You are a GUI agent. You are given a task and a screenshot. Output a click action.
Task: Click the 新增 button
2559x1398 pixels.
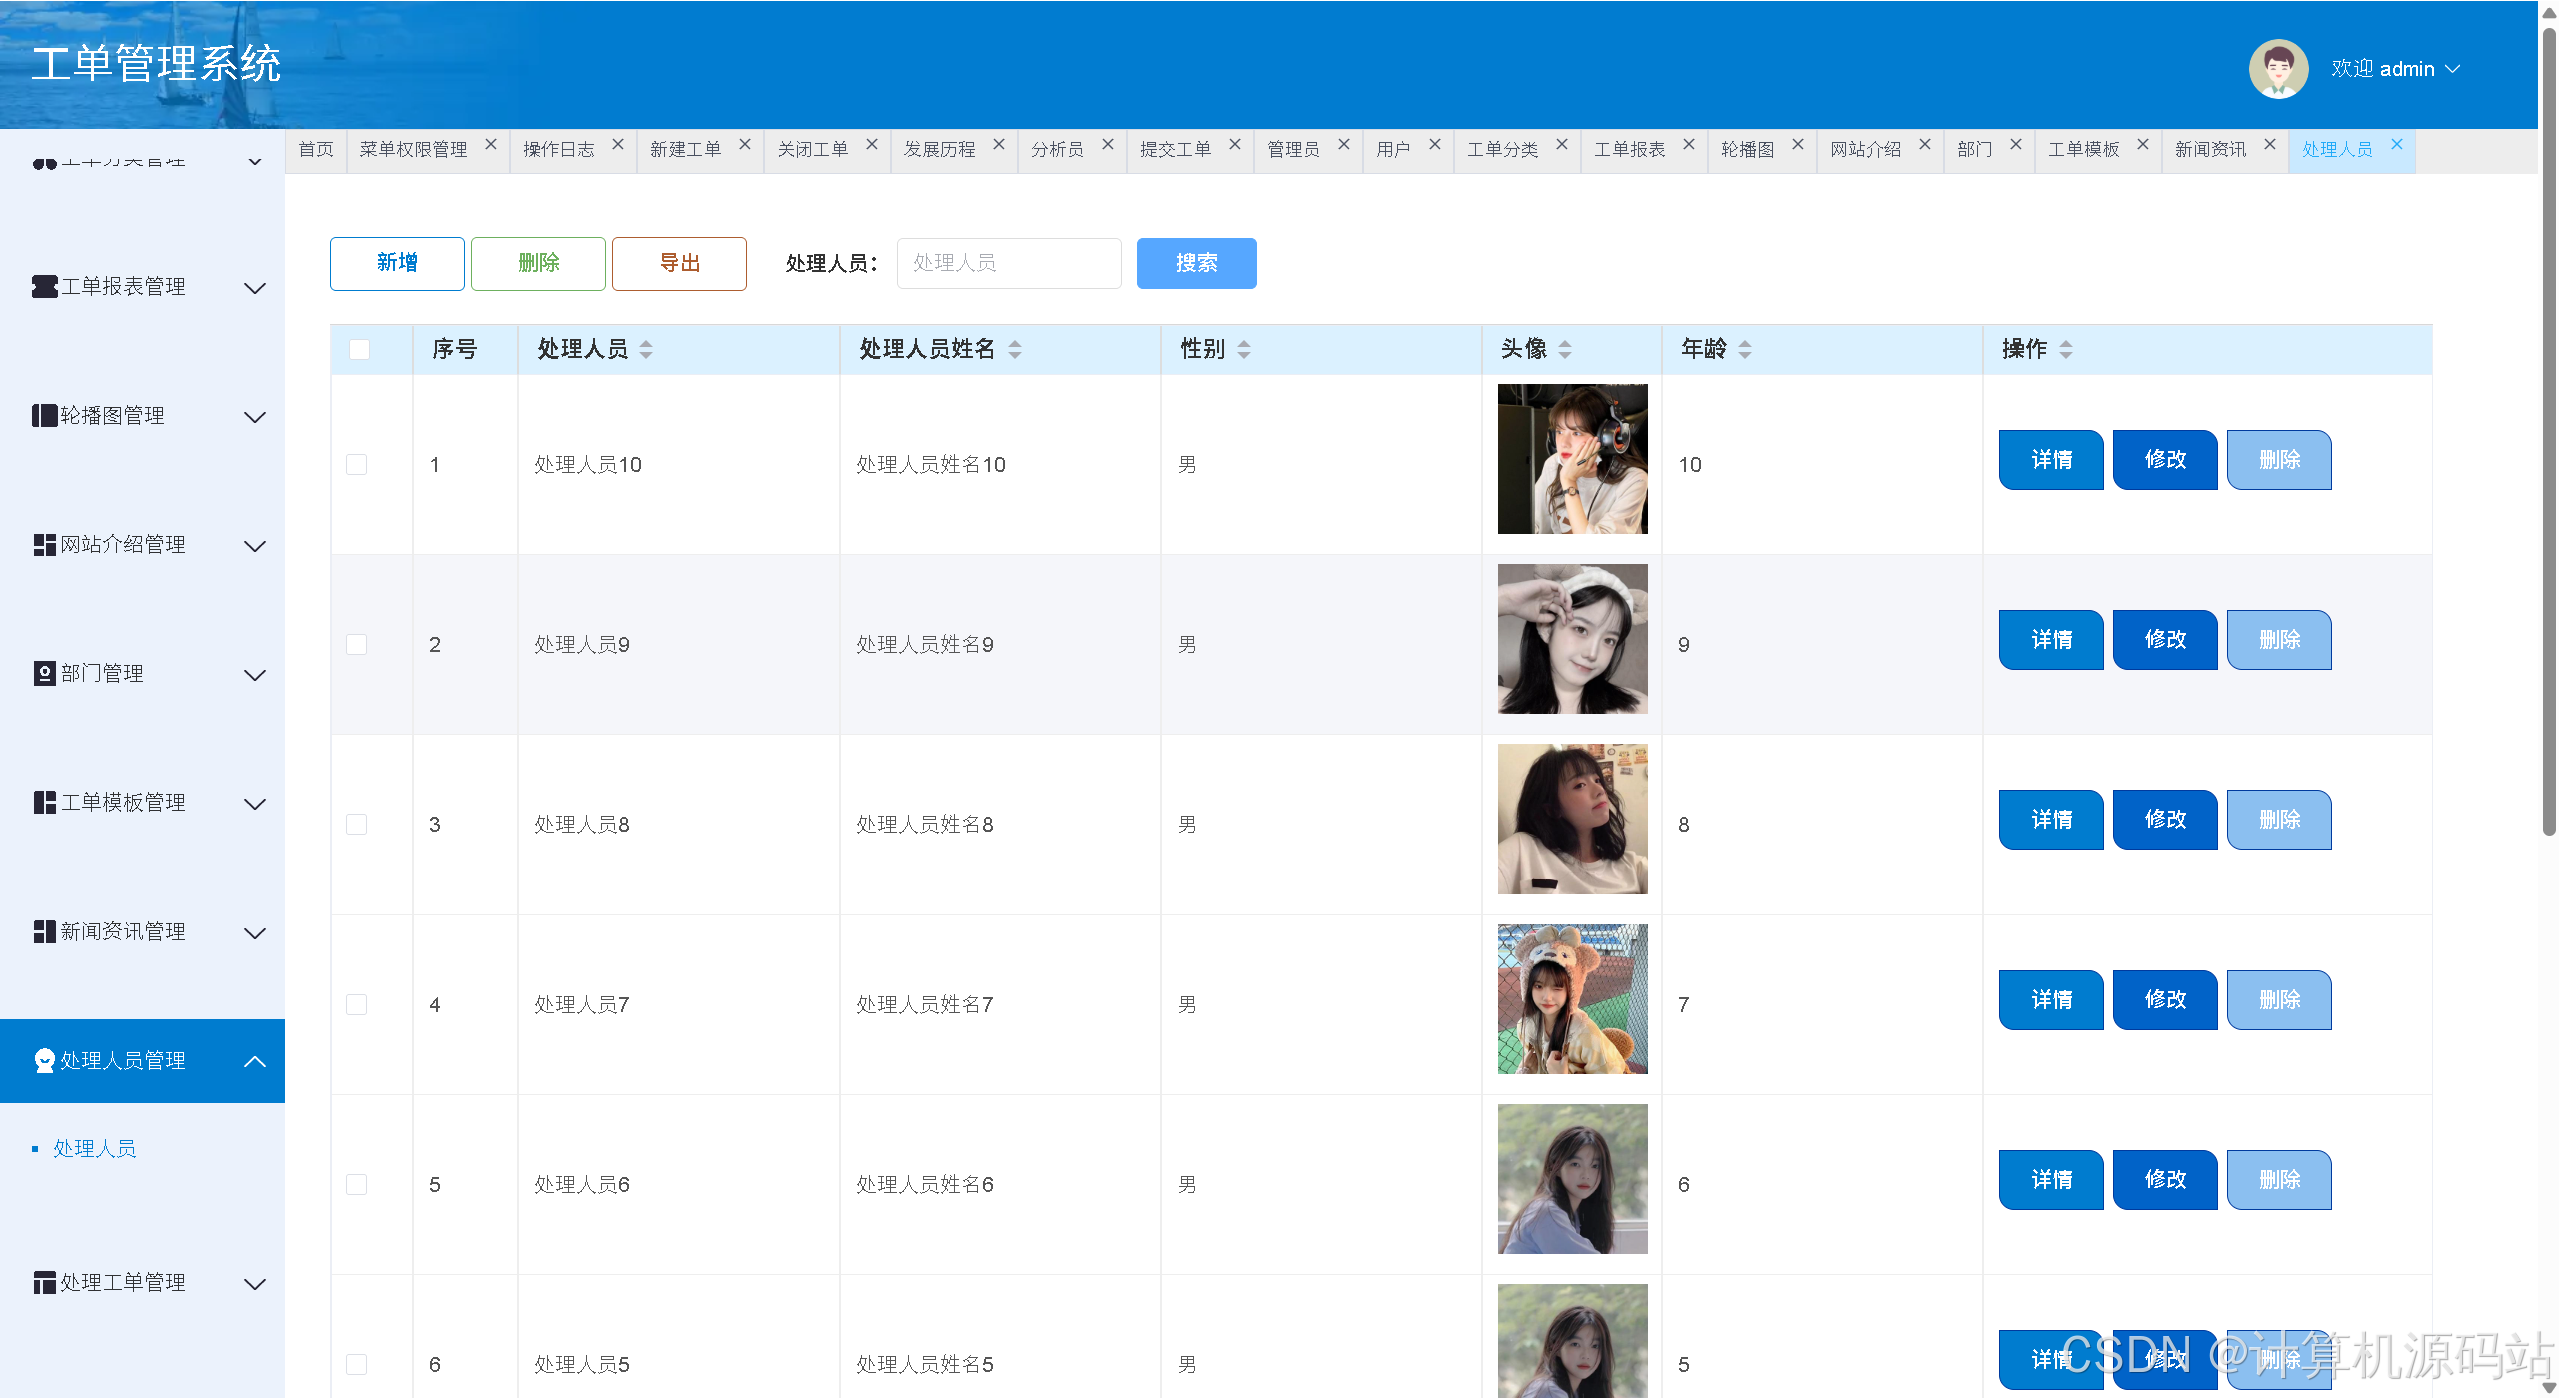click(x=397, y=263)
